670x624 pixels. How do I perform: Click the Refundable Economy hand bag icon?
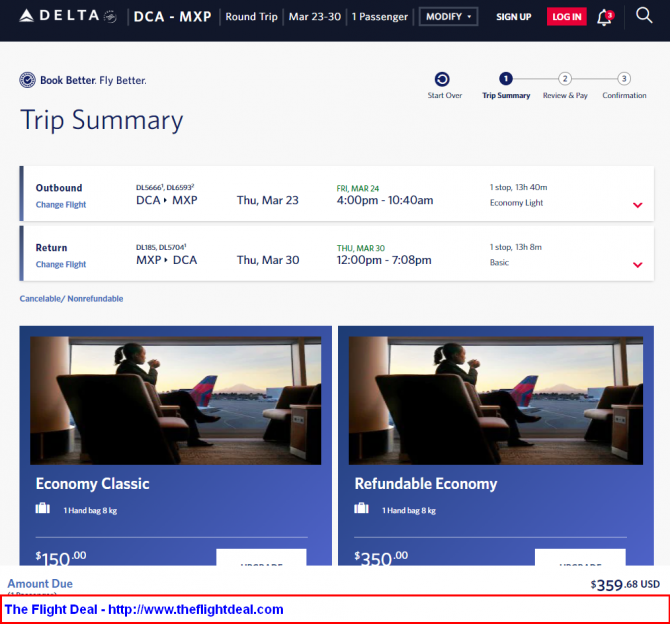362,509
